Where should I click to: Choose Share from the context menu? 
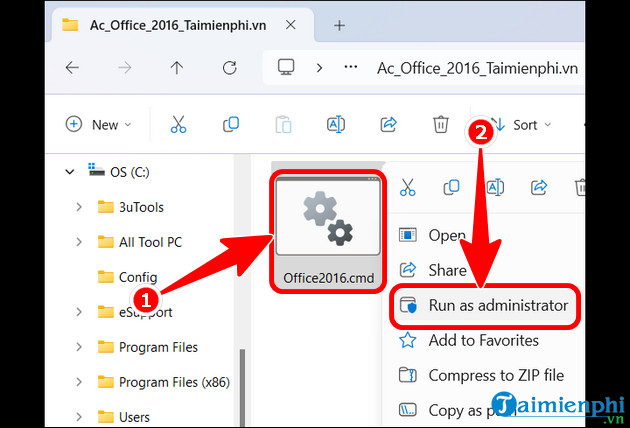[x=432, y=270]
